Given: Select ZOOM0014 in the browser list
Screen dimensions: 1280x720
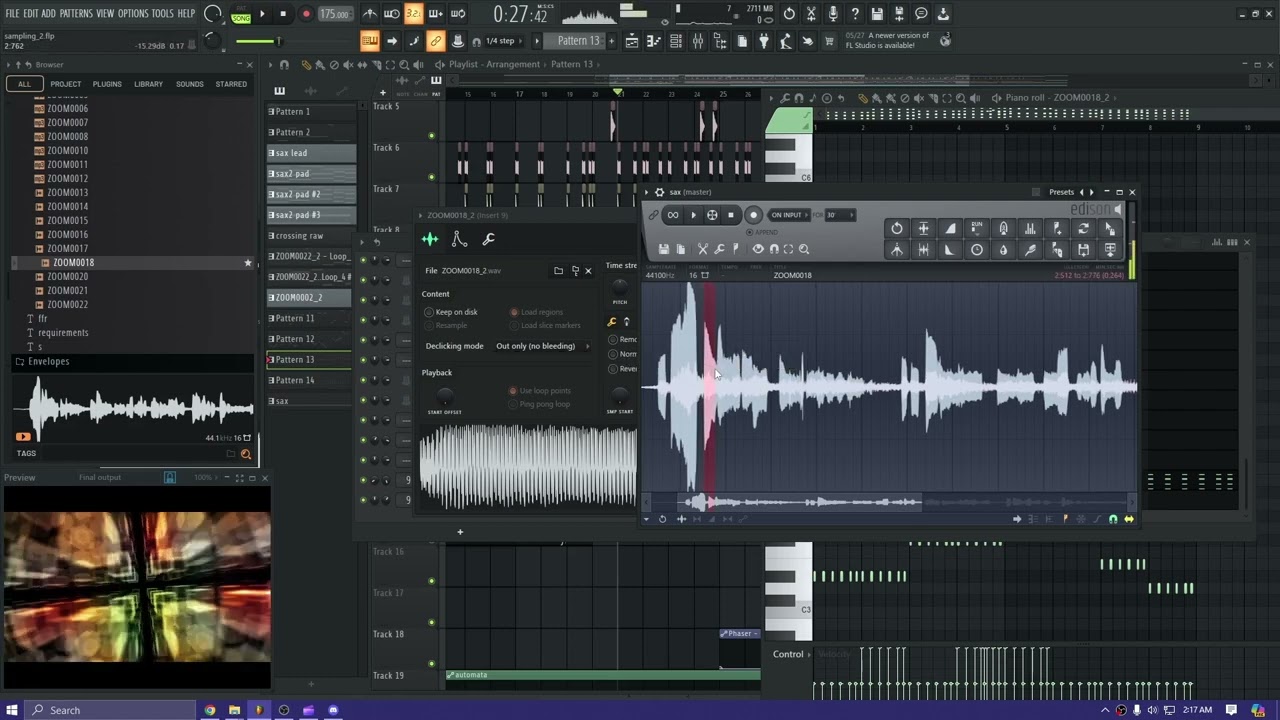Looking at the screenshot, I should (68, 207).
